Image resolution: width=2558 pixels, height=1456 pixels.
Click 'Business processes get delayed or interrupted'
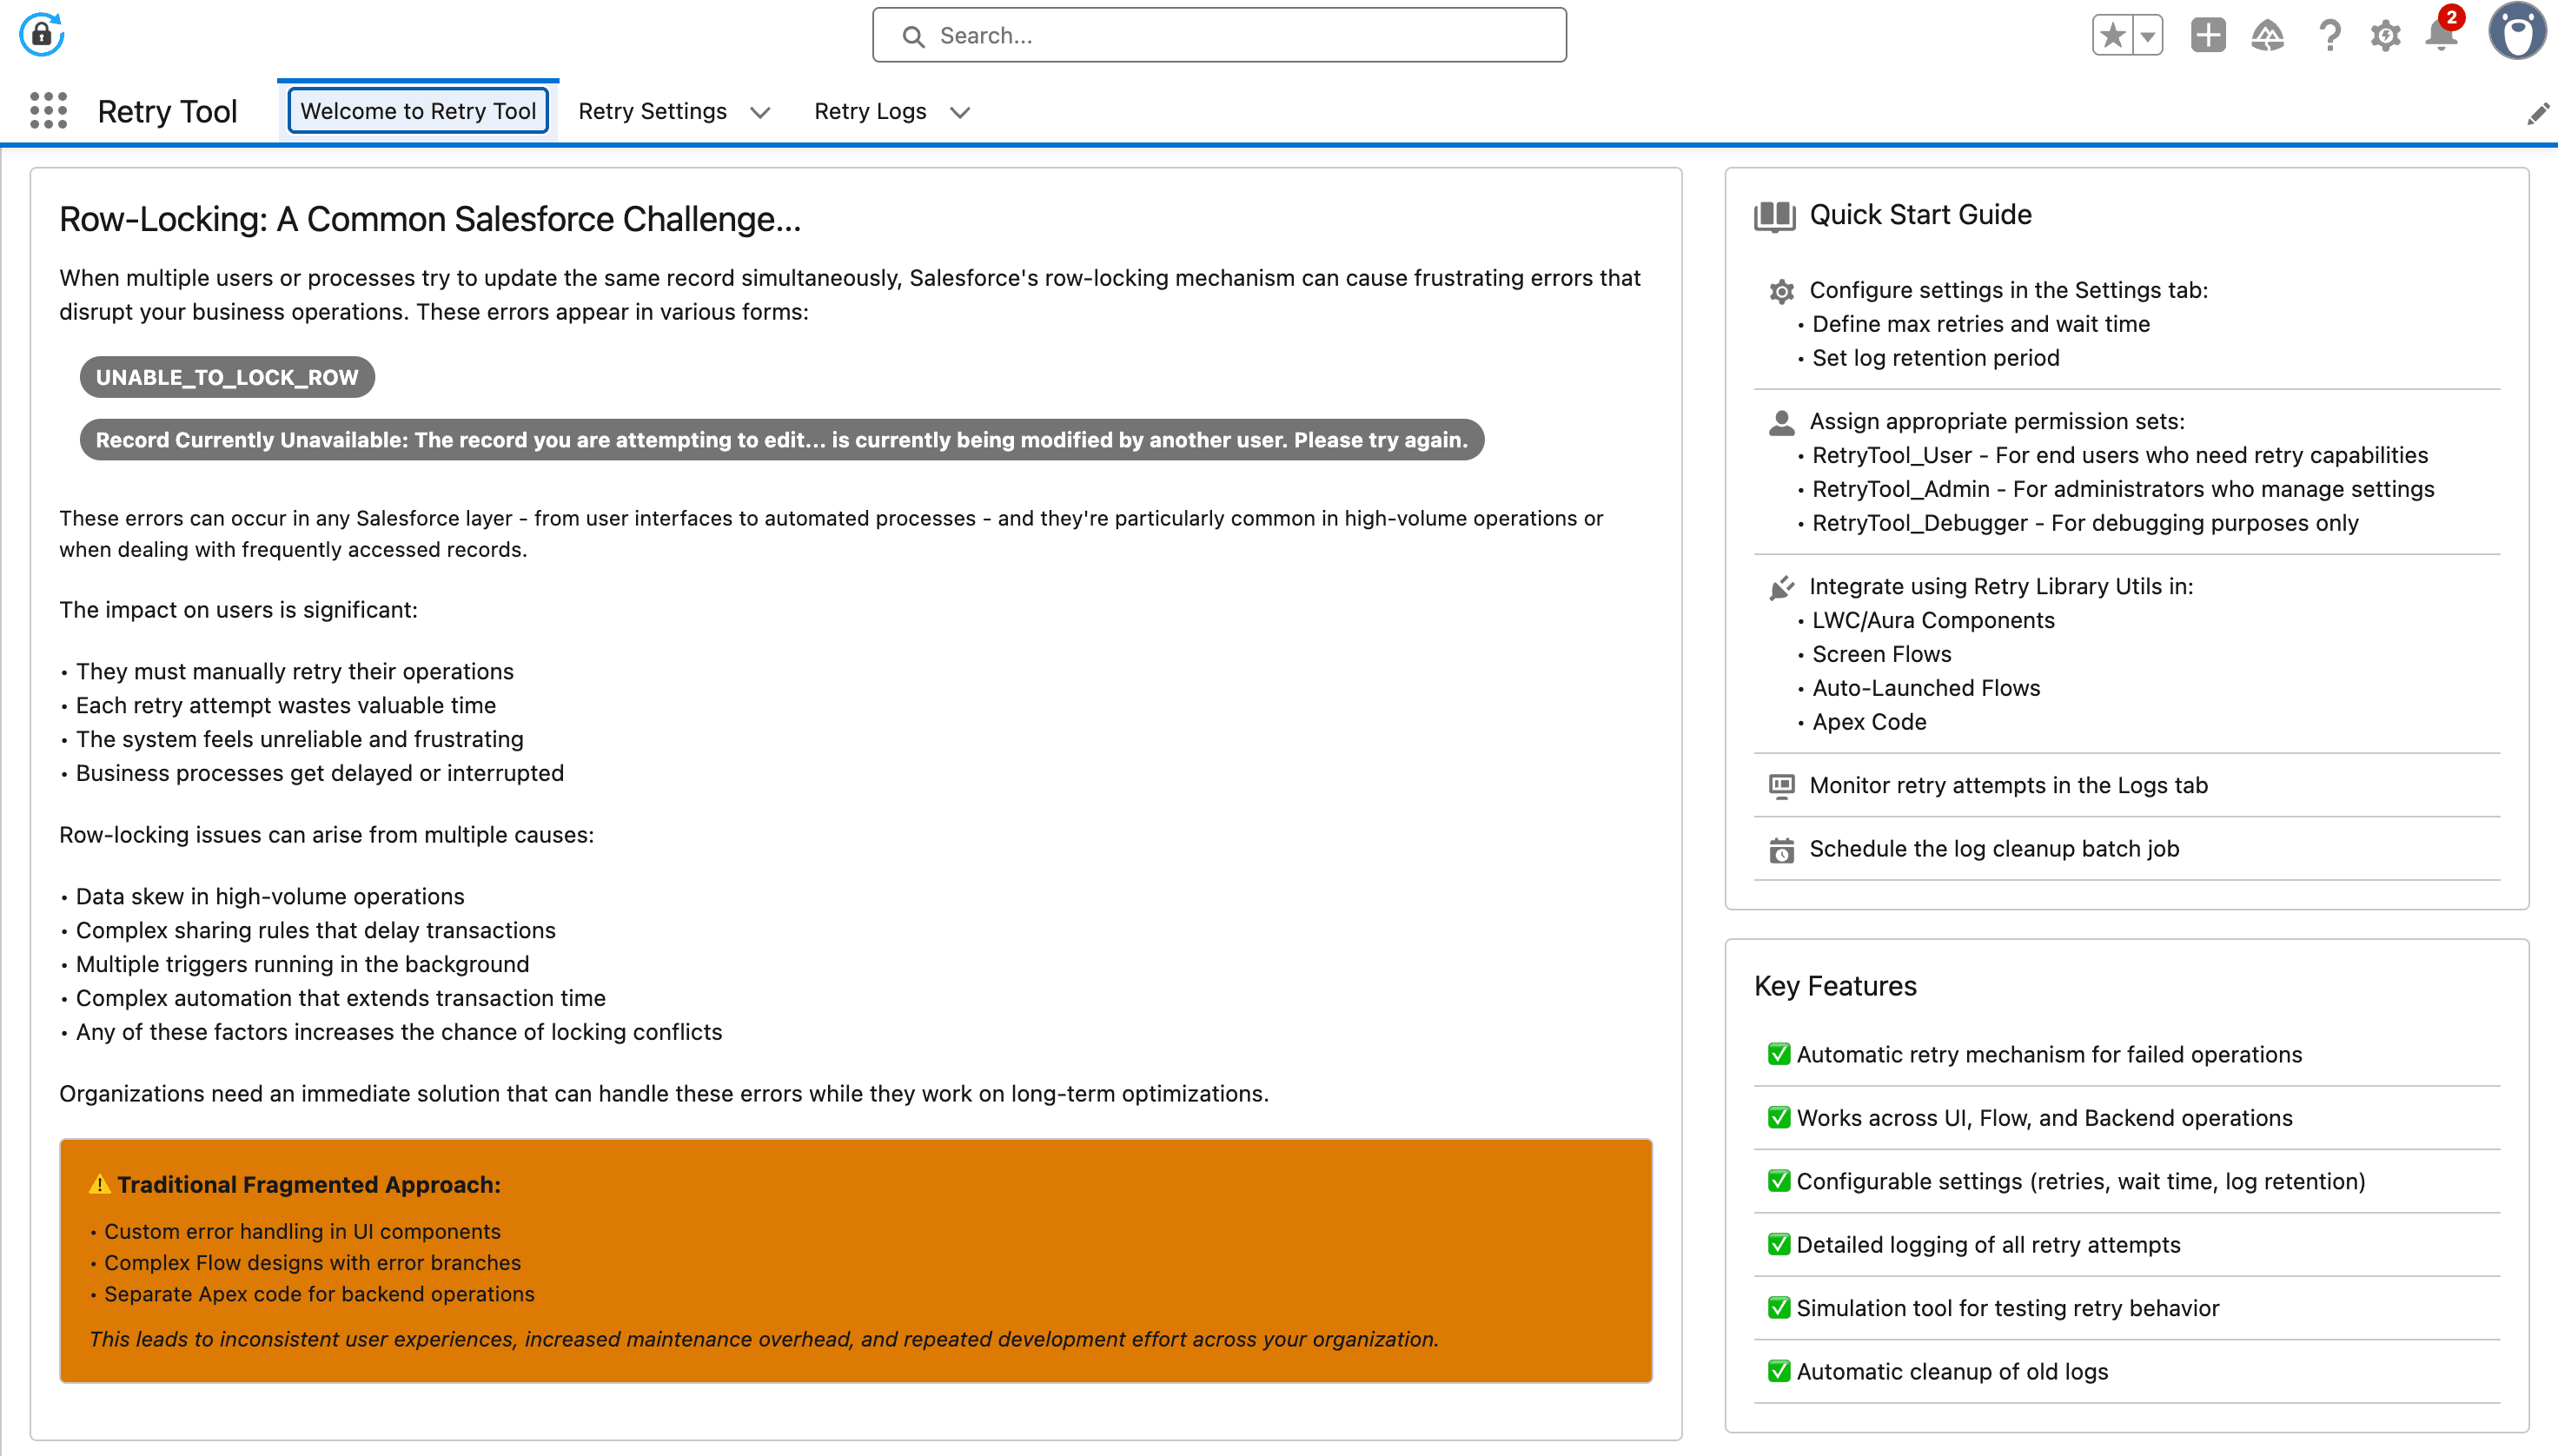coord(319,773)
